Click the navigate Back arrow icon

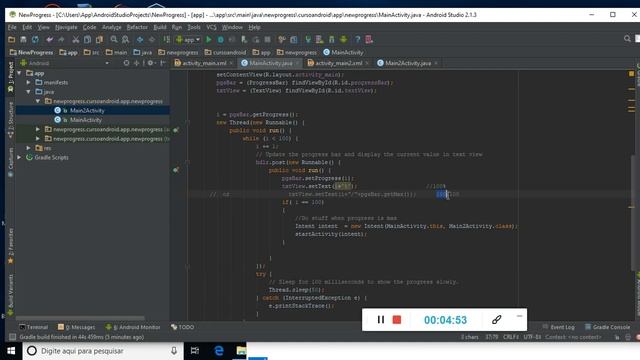tap(140, 40)
